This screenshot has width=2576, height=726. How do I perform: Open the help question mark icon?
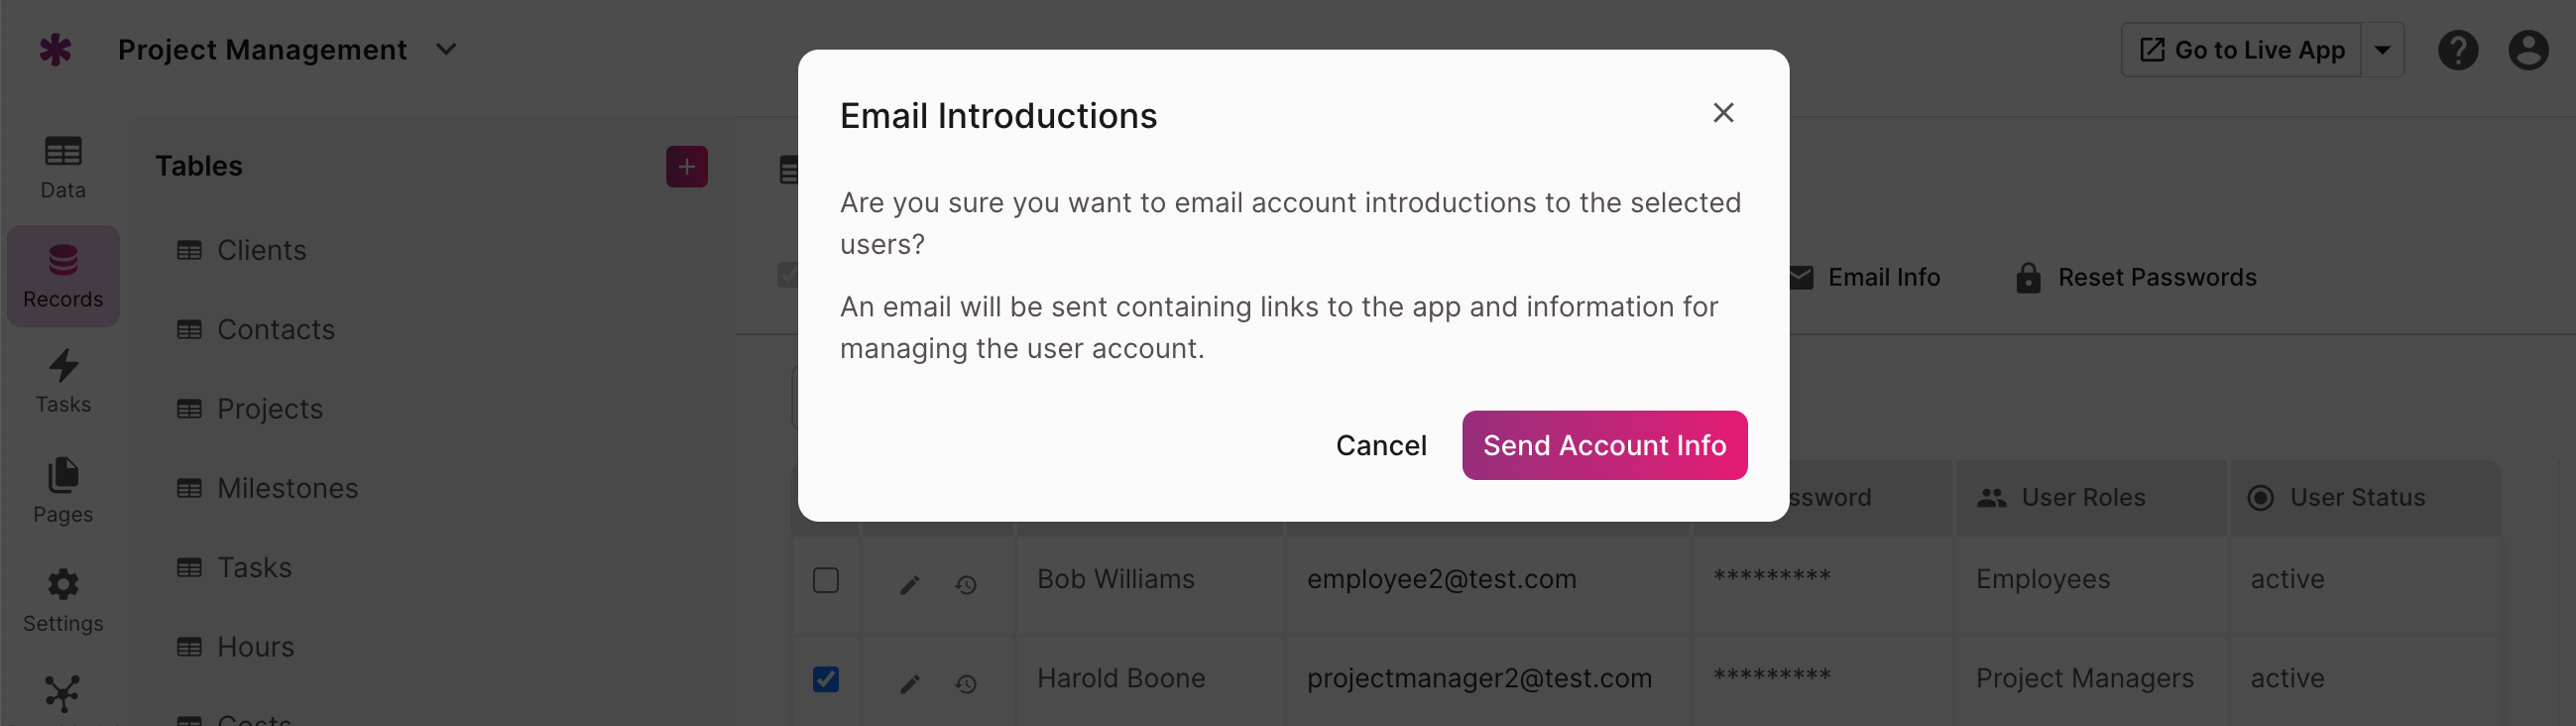click(x=2457, y=50)
